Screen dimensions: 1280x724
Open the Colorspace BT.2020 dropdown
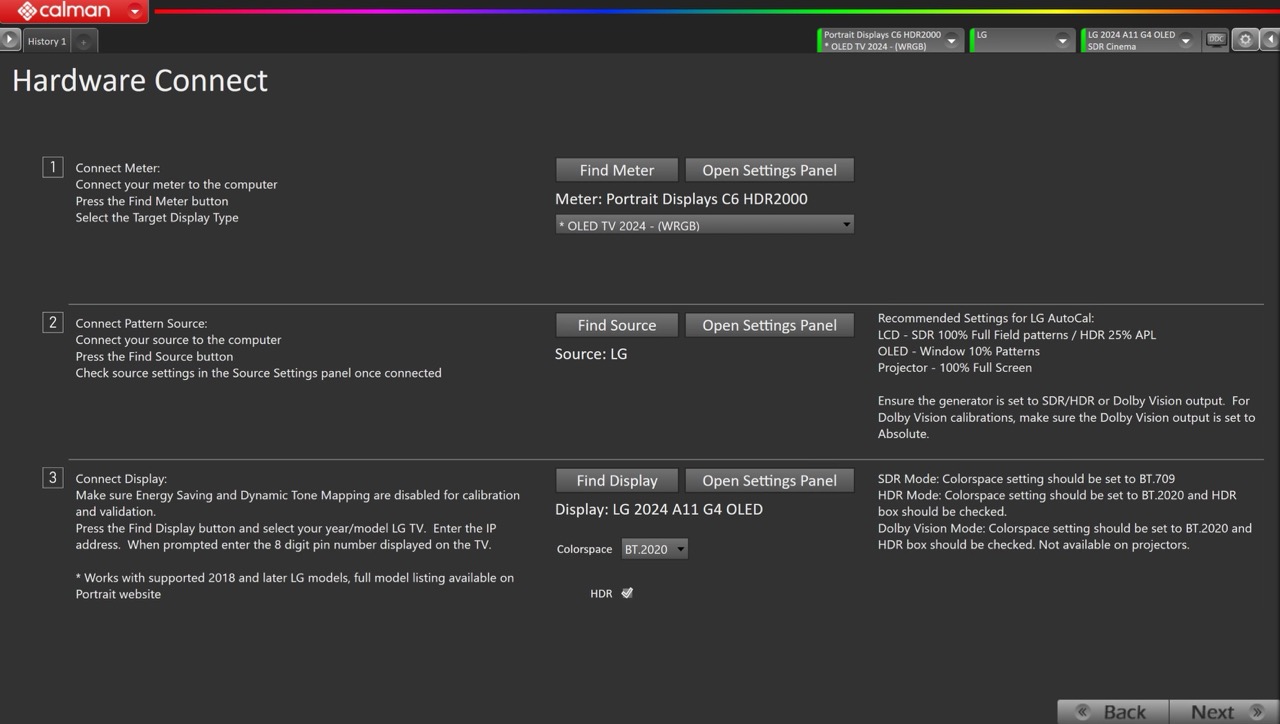pos(654,548)
